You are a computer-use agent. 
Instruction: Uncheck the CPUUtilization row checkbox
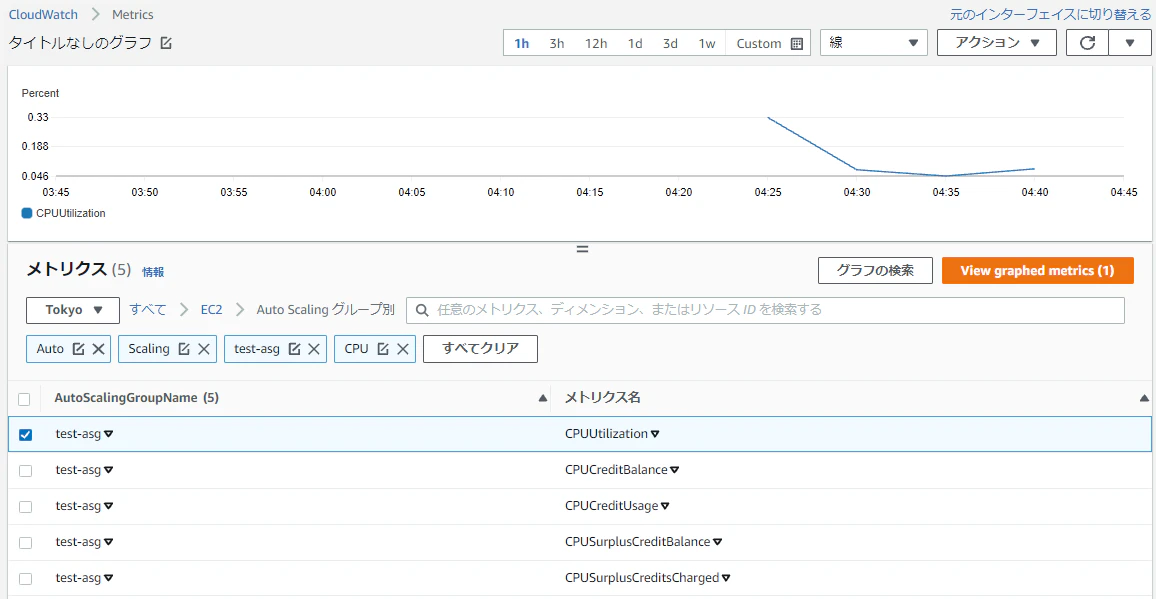click(25, 434)
